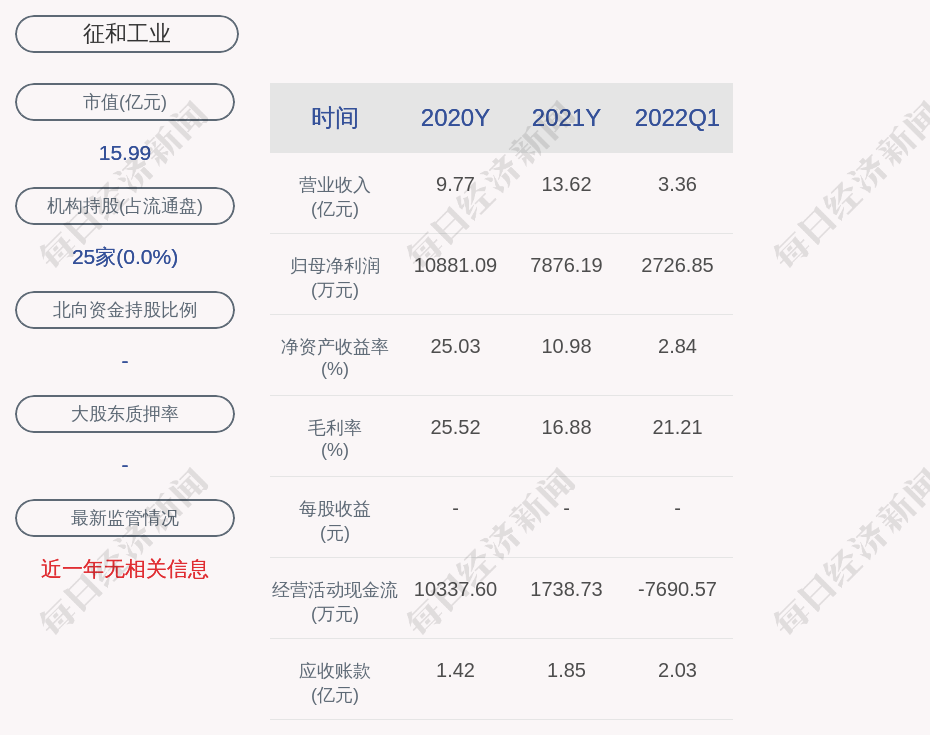Screen dimensions: 930x735
Task: Click cash flow value 10337.60
Action: pyautogui.click(x=455, y=589)
